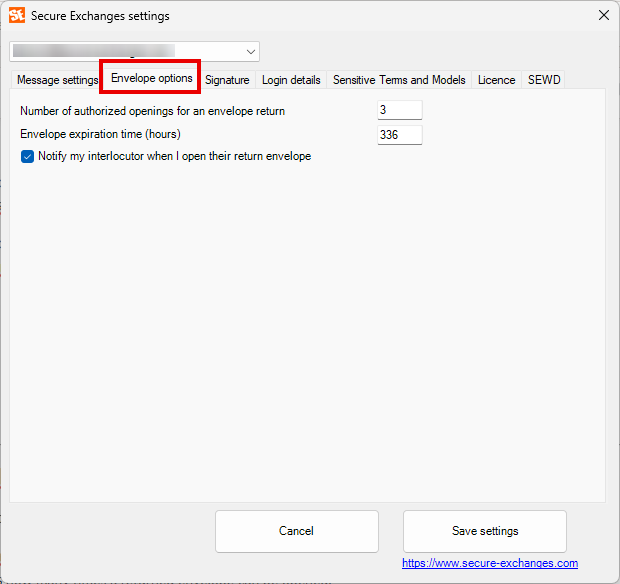Click the Secure Exchanges logo icon
The image size is (620, 584).
[x=17, y=15]
